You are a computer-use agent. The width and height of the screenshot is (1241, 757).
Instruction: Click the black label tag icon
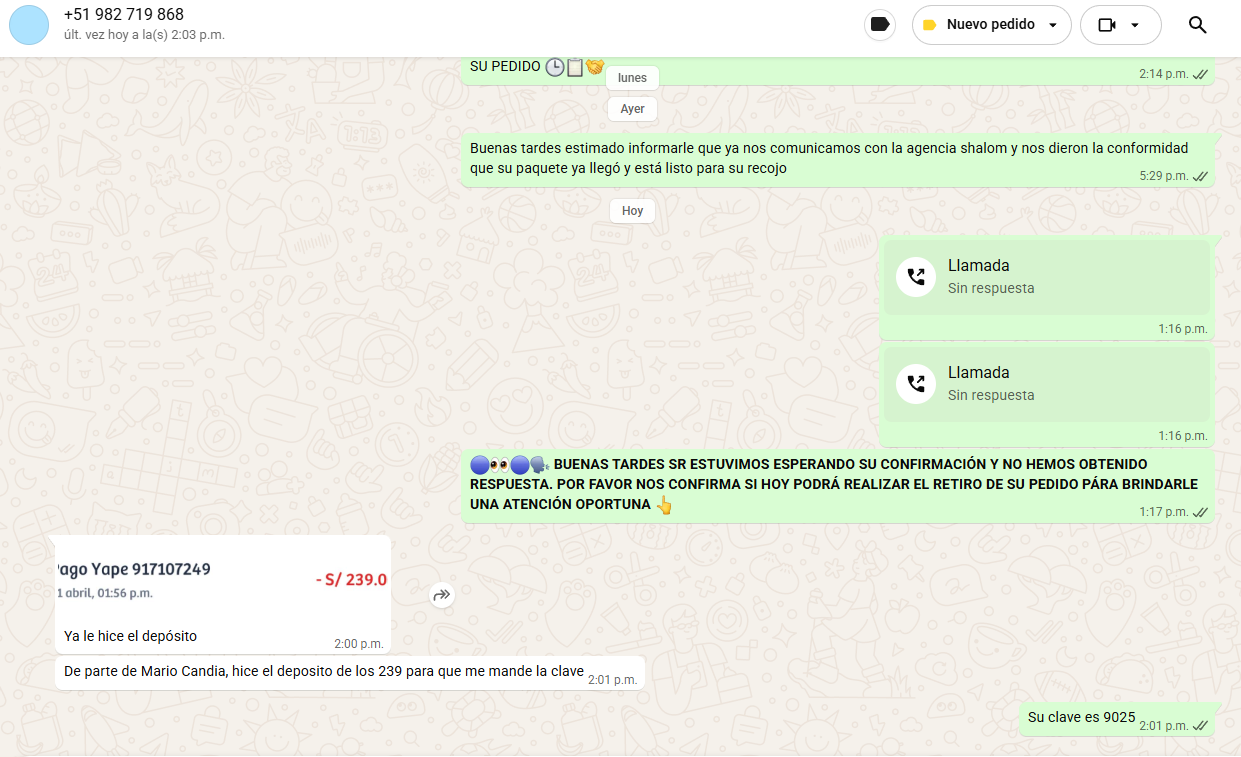pos(880,25)
